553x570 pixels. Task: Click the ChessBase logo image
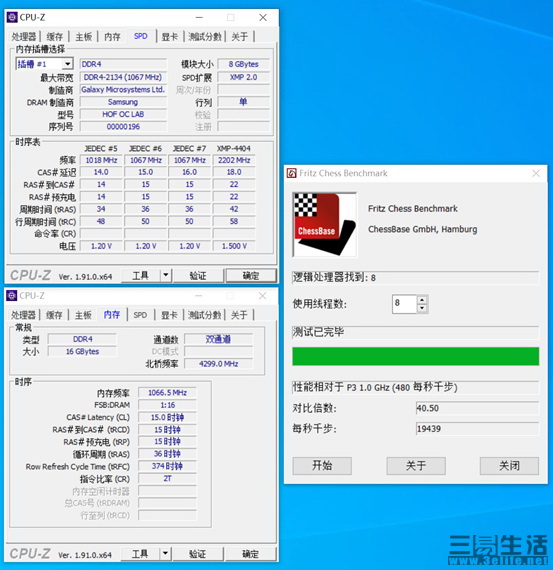(x=325, y=225)
